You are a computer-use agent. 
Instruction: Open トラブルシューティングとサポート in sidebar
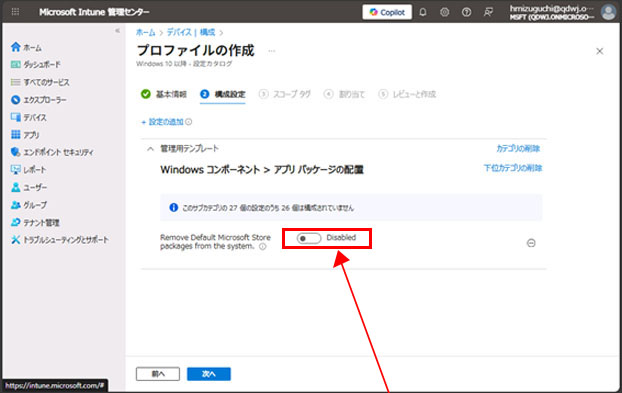[x=60, y=240]
